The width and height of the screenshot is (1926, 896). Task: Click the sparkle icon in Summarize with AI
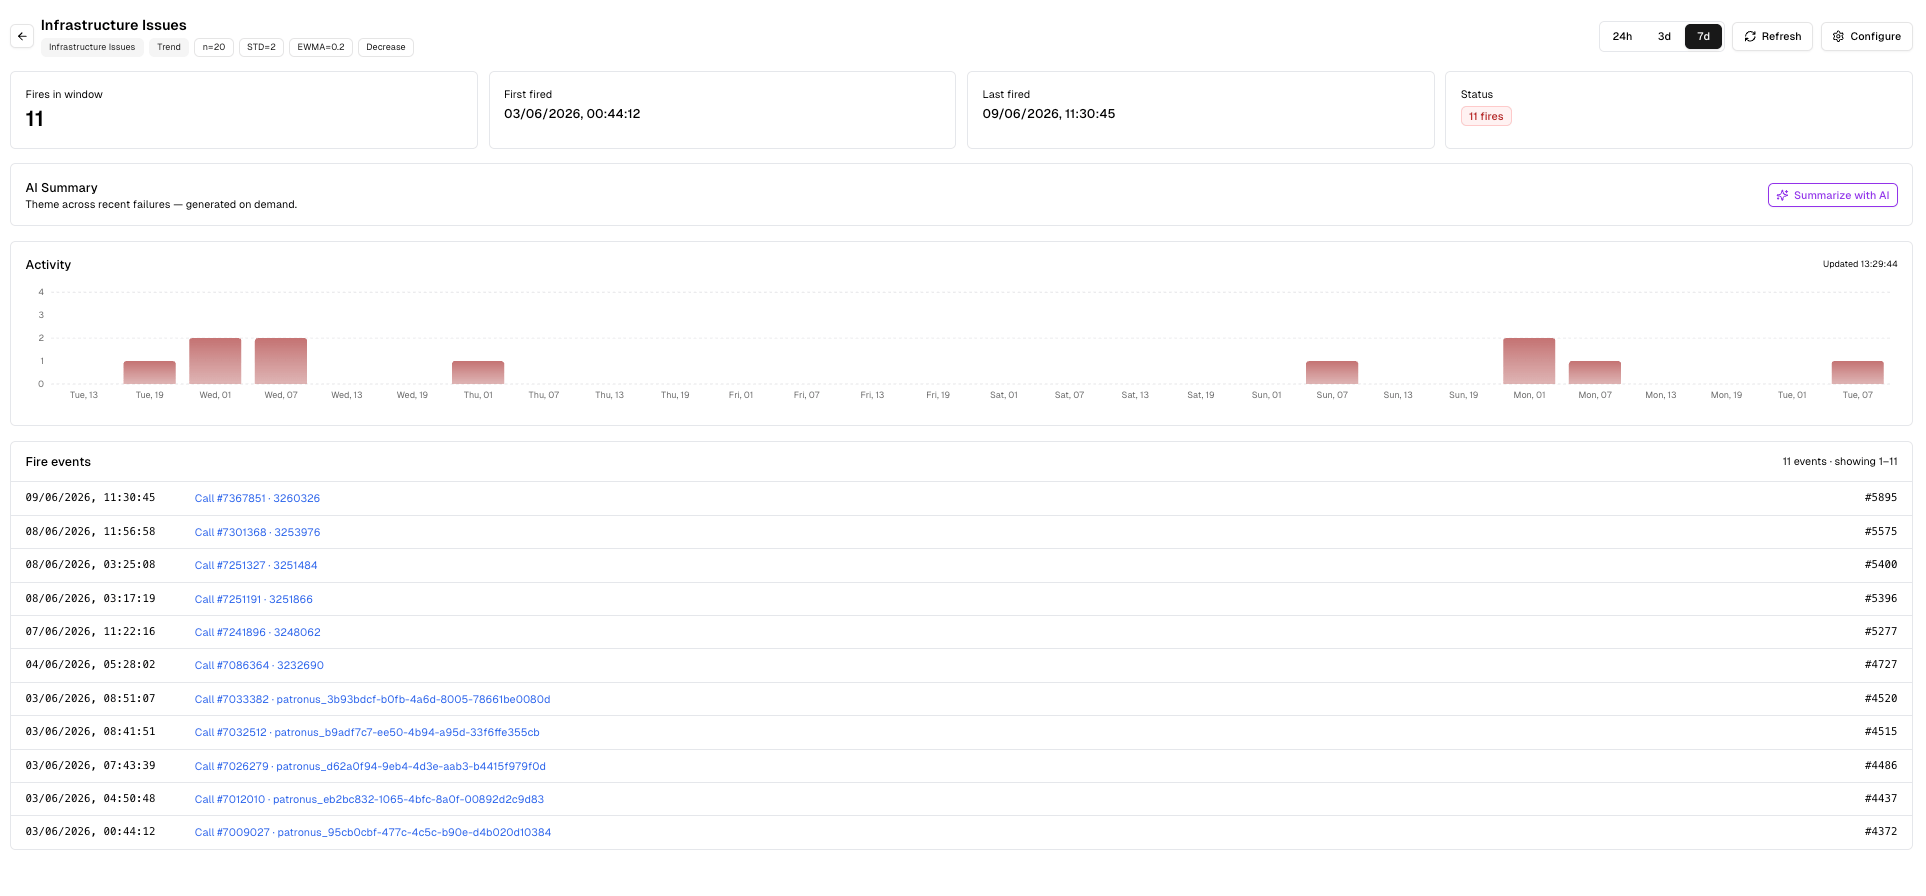[x=1782, y=196]
